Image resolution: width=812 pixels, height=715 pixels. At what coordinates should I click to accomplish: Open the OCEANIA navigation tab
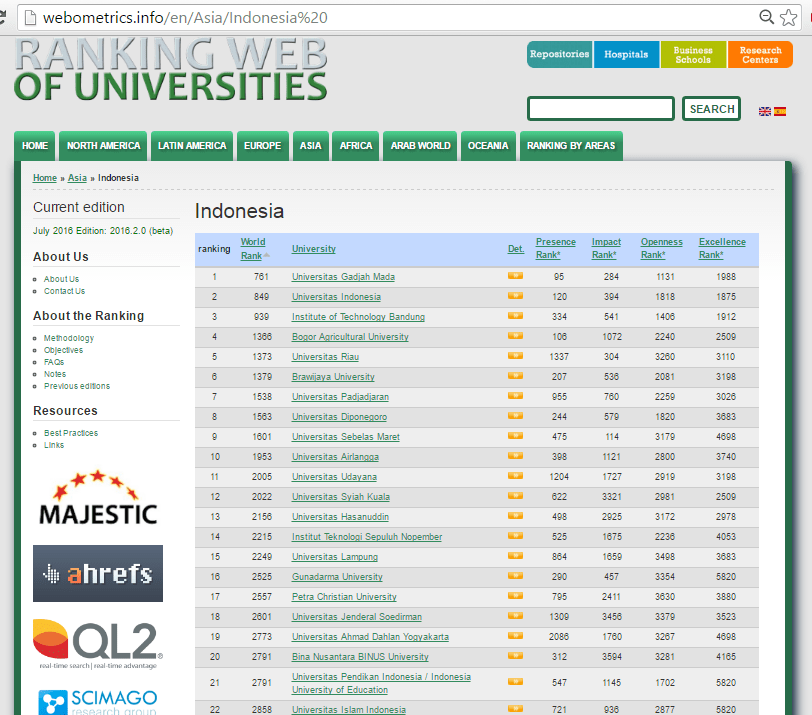(488, 146)
